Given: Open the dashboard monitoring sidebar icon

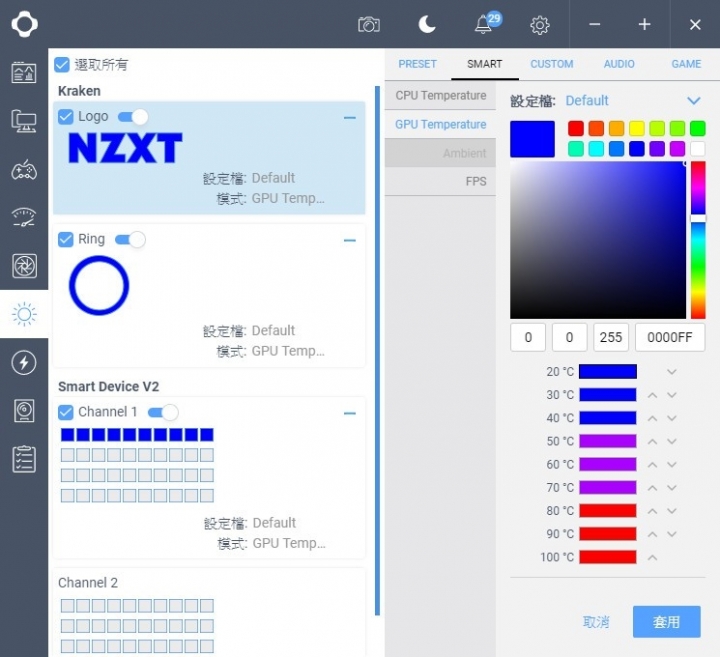Looking at the screenshot, I should (x=24, y=73).
